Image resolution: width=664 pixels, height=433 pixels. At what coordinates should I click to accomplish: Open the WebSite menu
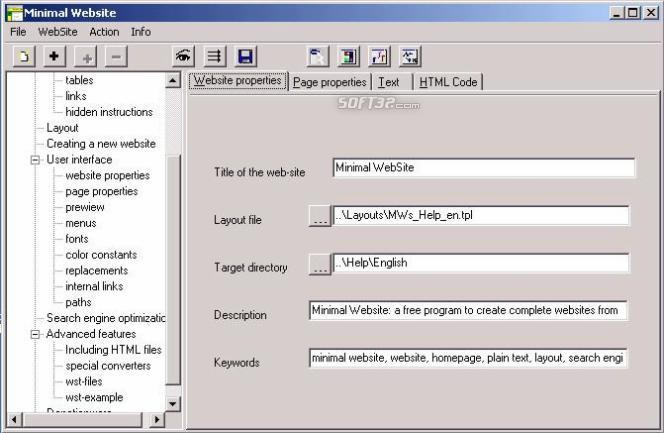(58, 32)
